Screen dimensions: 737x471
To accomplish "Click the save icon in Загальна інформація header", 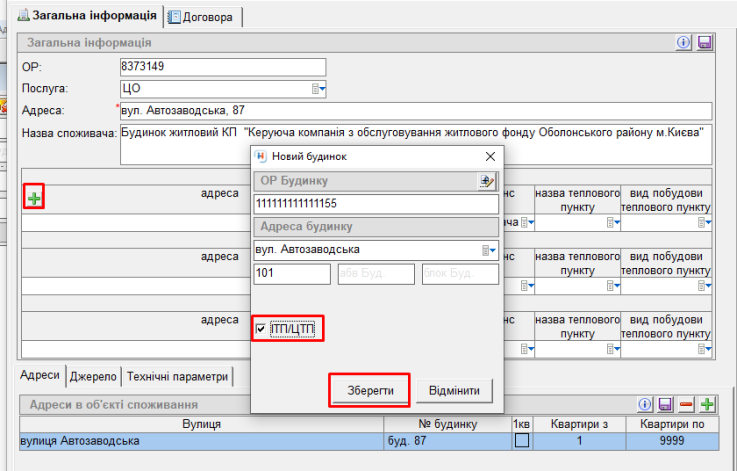I will click(x=704, y=43).
